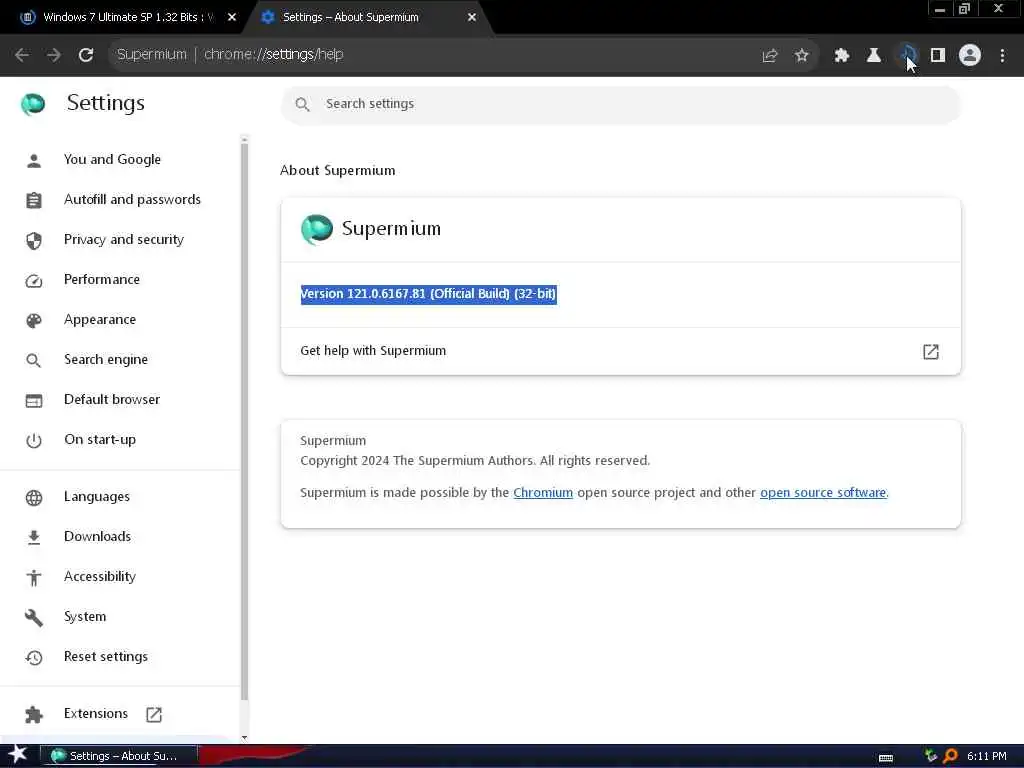
Task: Focus the Search settings field
Action: 620,104
